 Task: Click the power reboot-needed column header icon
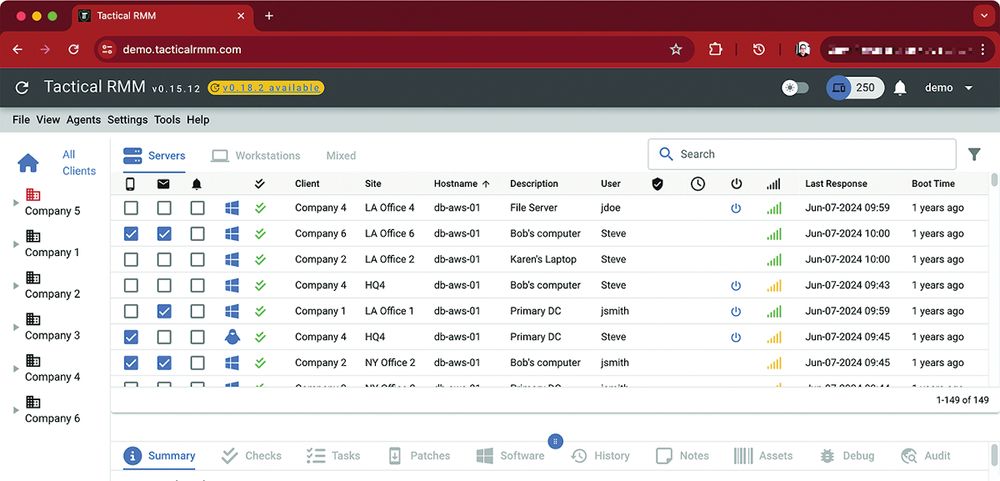[736, 184]
